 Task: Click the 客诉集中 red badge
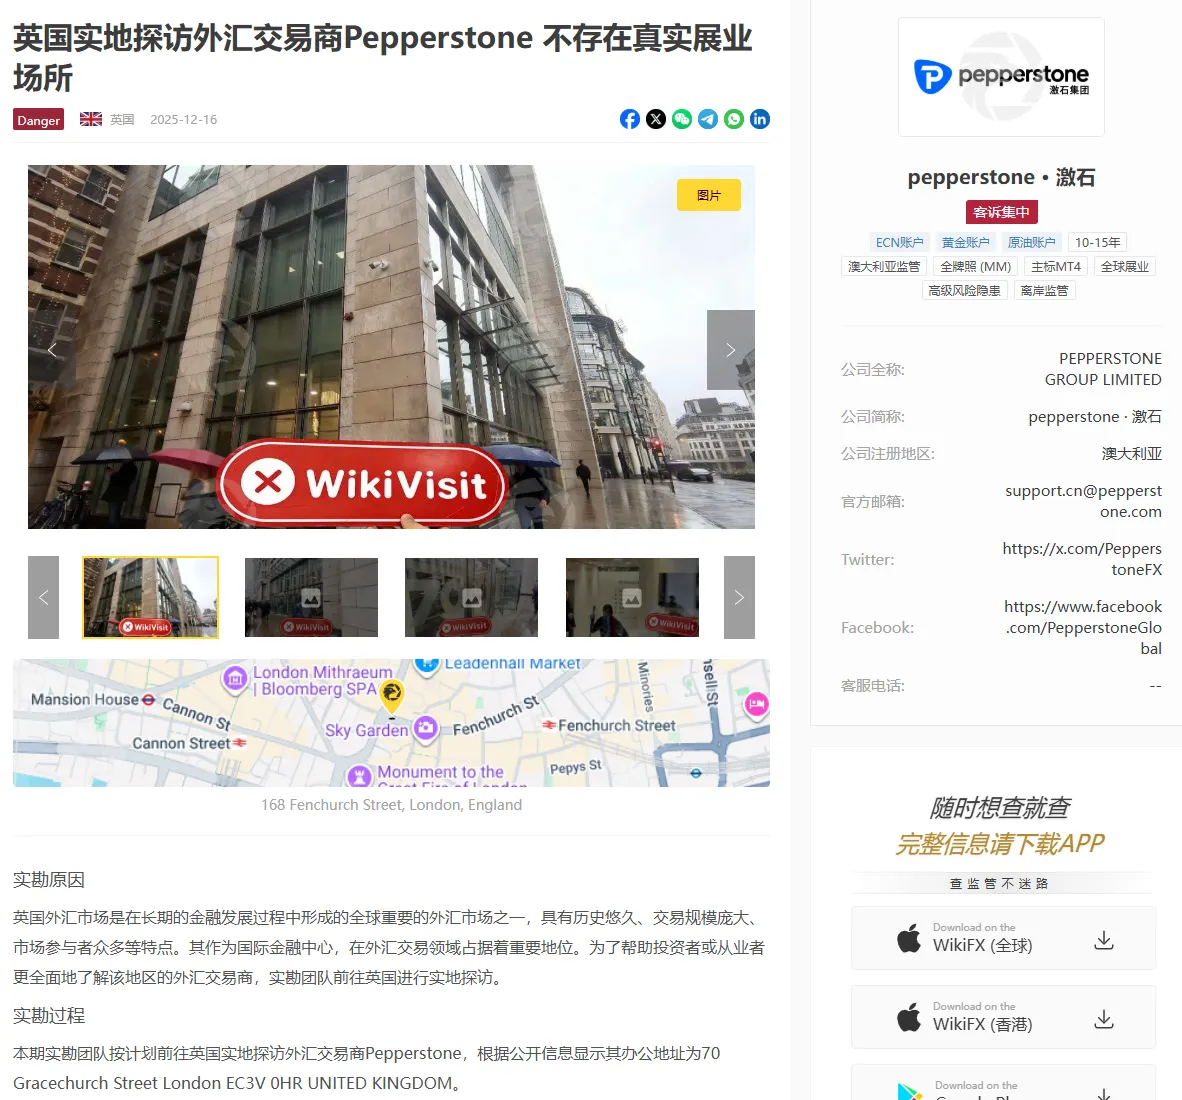[1001, 212]
